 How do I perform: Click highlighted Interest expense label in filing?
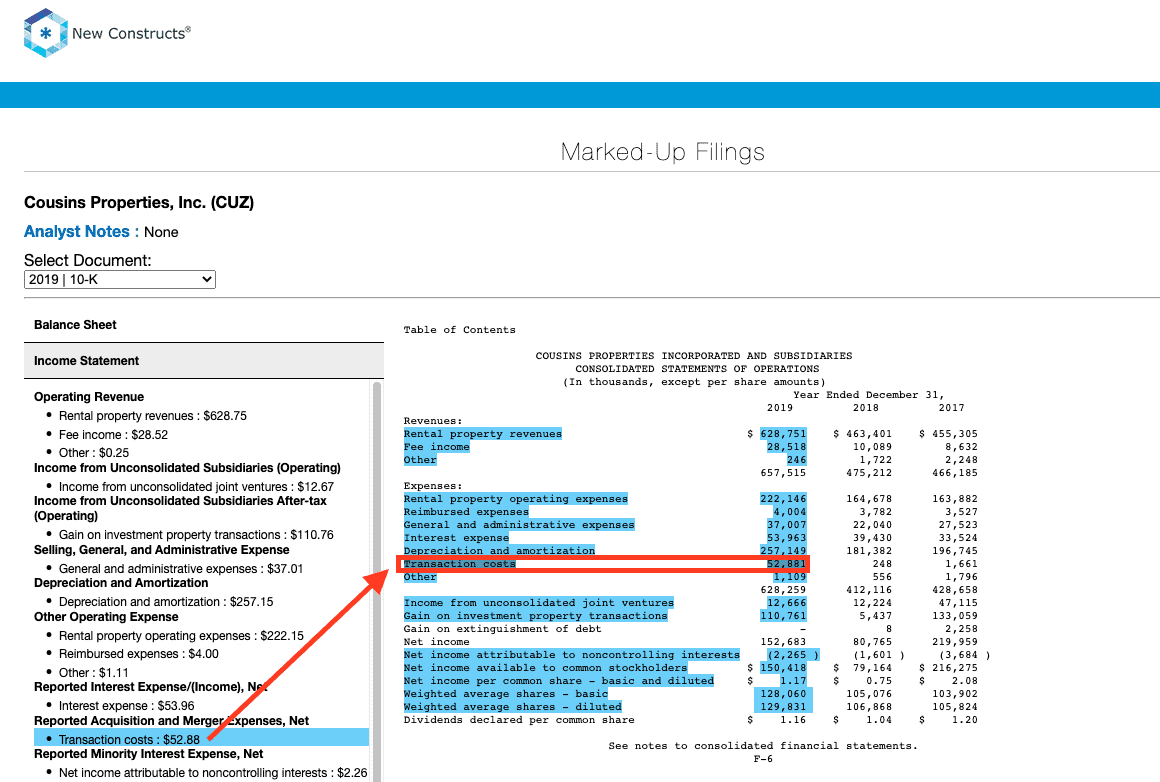[456, 538]
